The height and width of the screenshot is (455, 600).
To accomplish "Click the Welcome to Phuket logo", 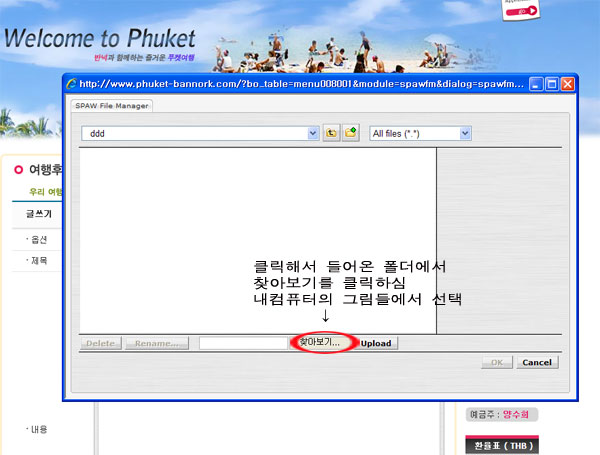I will pos(98,39).
